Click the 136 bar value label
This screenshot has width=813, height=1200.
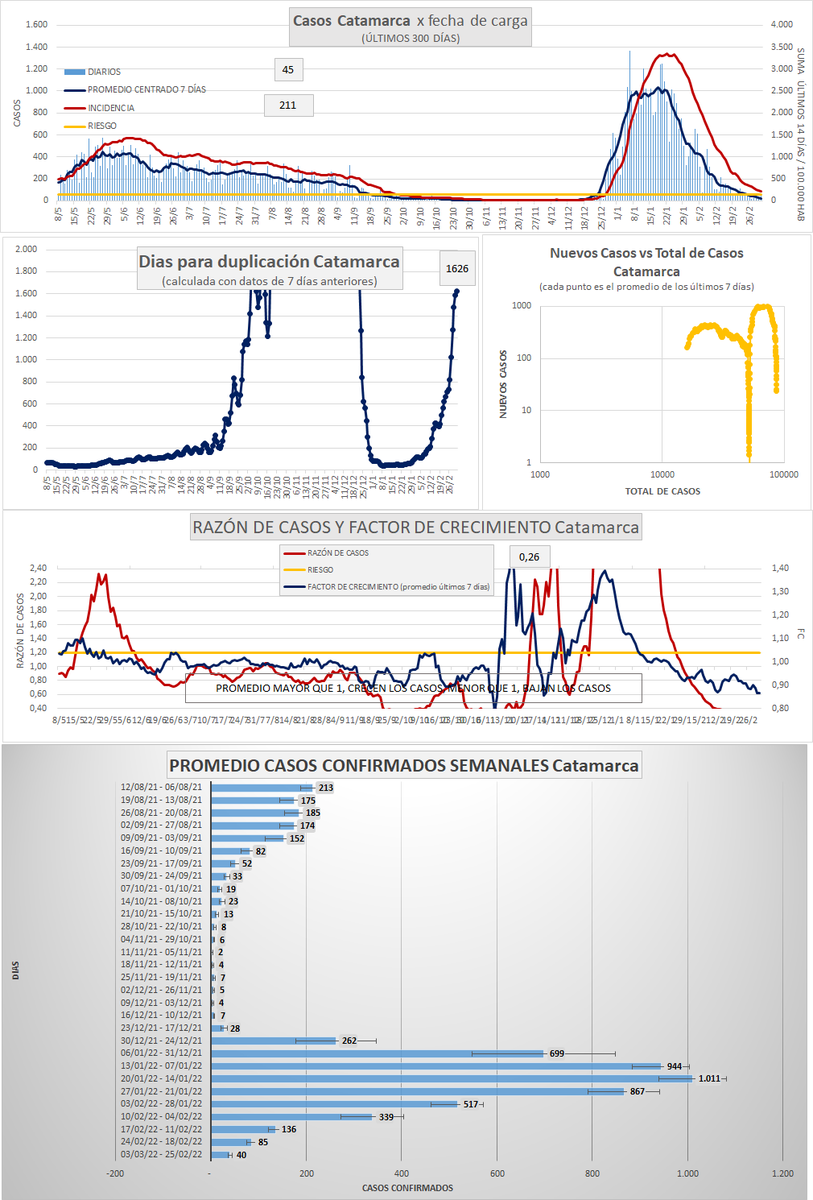click(x=289, y=1129)
